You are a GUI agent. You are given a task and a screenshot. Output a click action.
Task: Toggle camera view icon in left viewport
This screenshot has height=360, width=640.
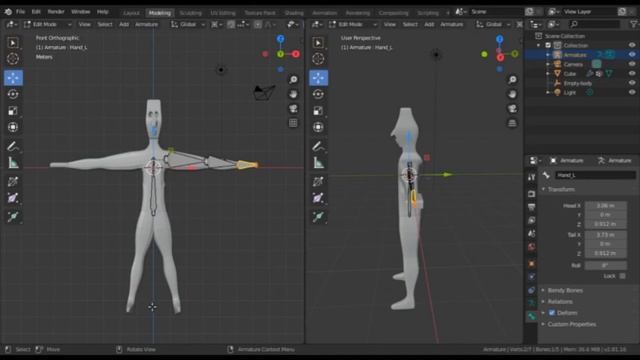tap(293, 109)
